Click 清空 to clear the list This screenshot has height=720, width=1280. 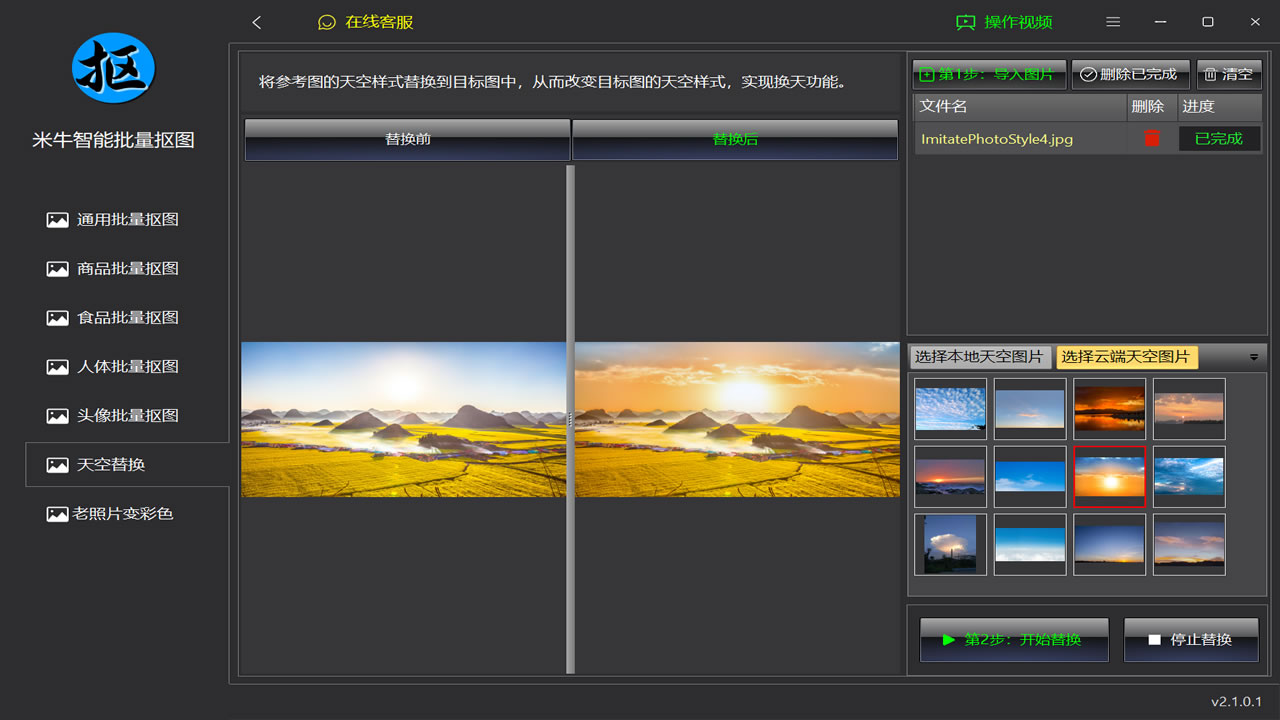pyautogui.click(x=1229, y=74)
